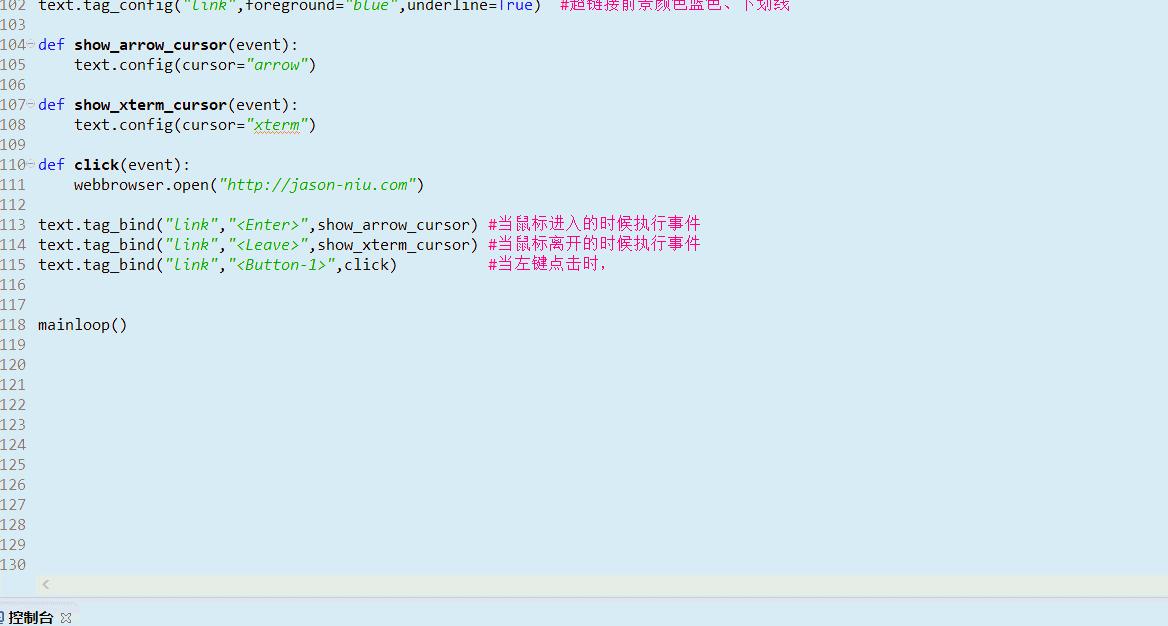Click the "Link" tag string on line 113
Image resolution: width=1168 pixels, height=626 pixels.
[x=191, y=224]
